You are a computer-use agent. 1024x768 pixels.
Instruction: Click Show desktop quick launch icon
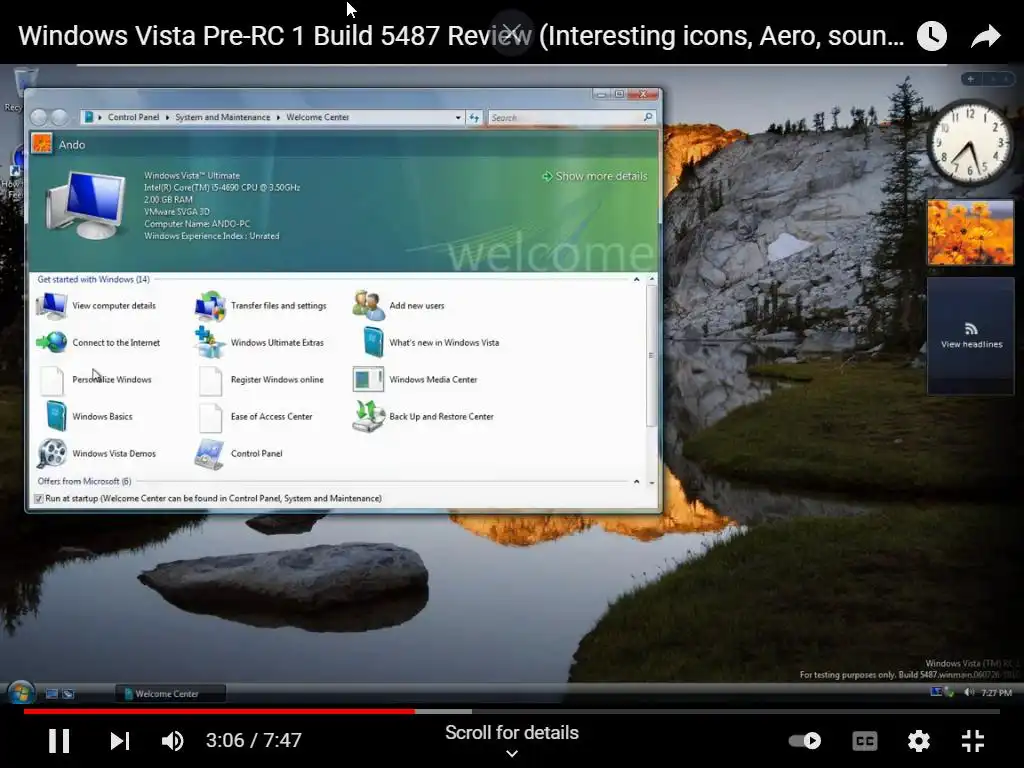52,694
